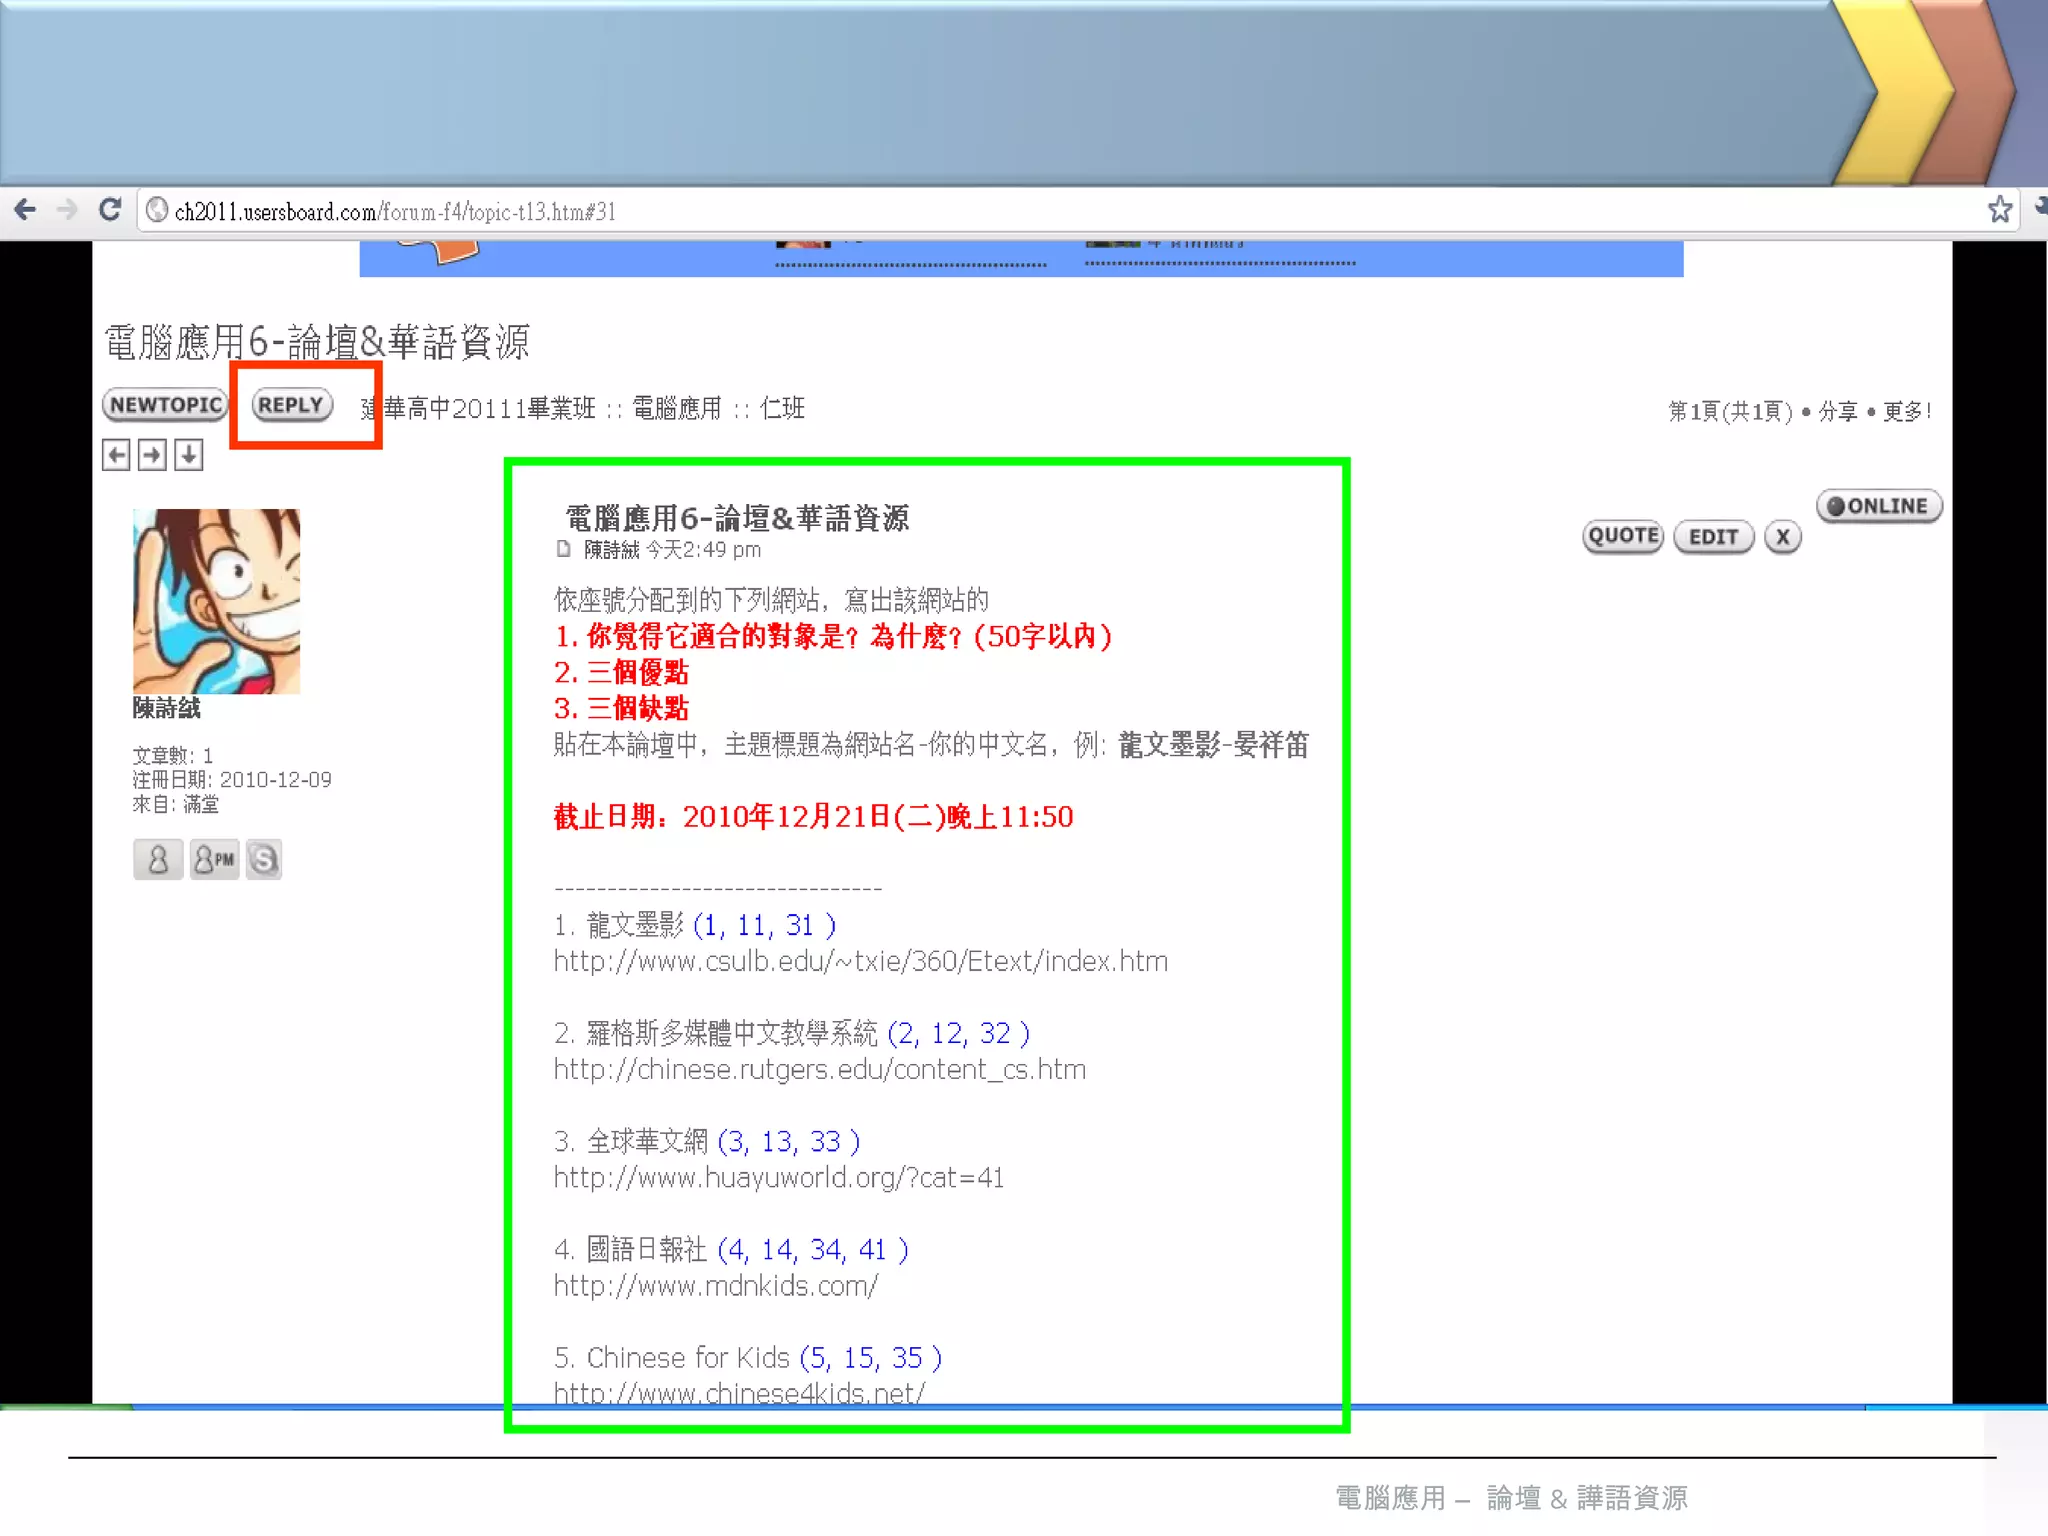Viewport: 2048px width, 1536px height.
Task: Click the Skype contact icon
Action: click(264, 859)
